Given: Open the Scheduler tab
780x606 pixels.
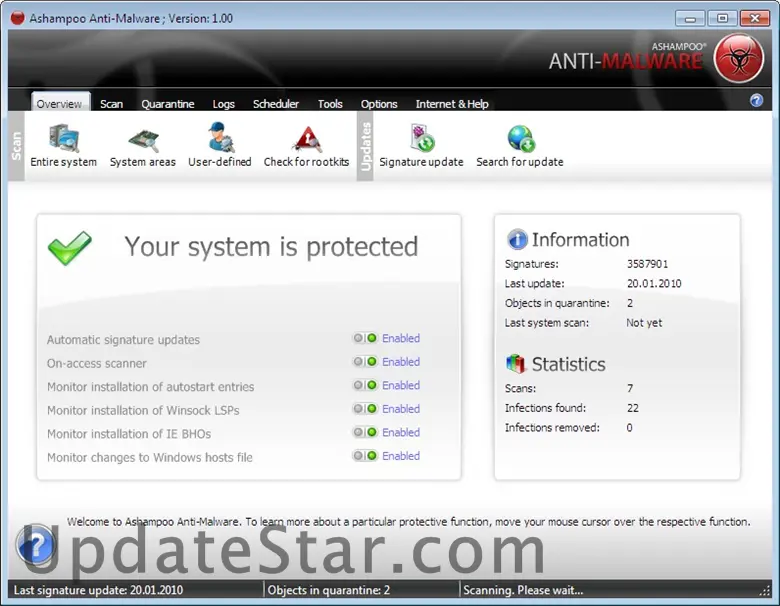Looking at the screenshot, I should click(x=276, y=103).
